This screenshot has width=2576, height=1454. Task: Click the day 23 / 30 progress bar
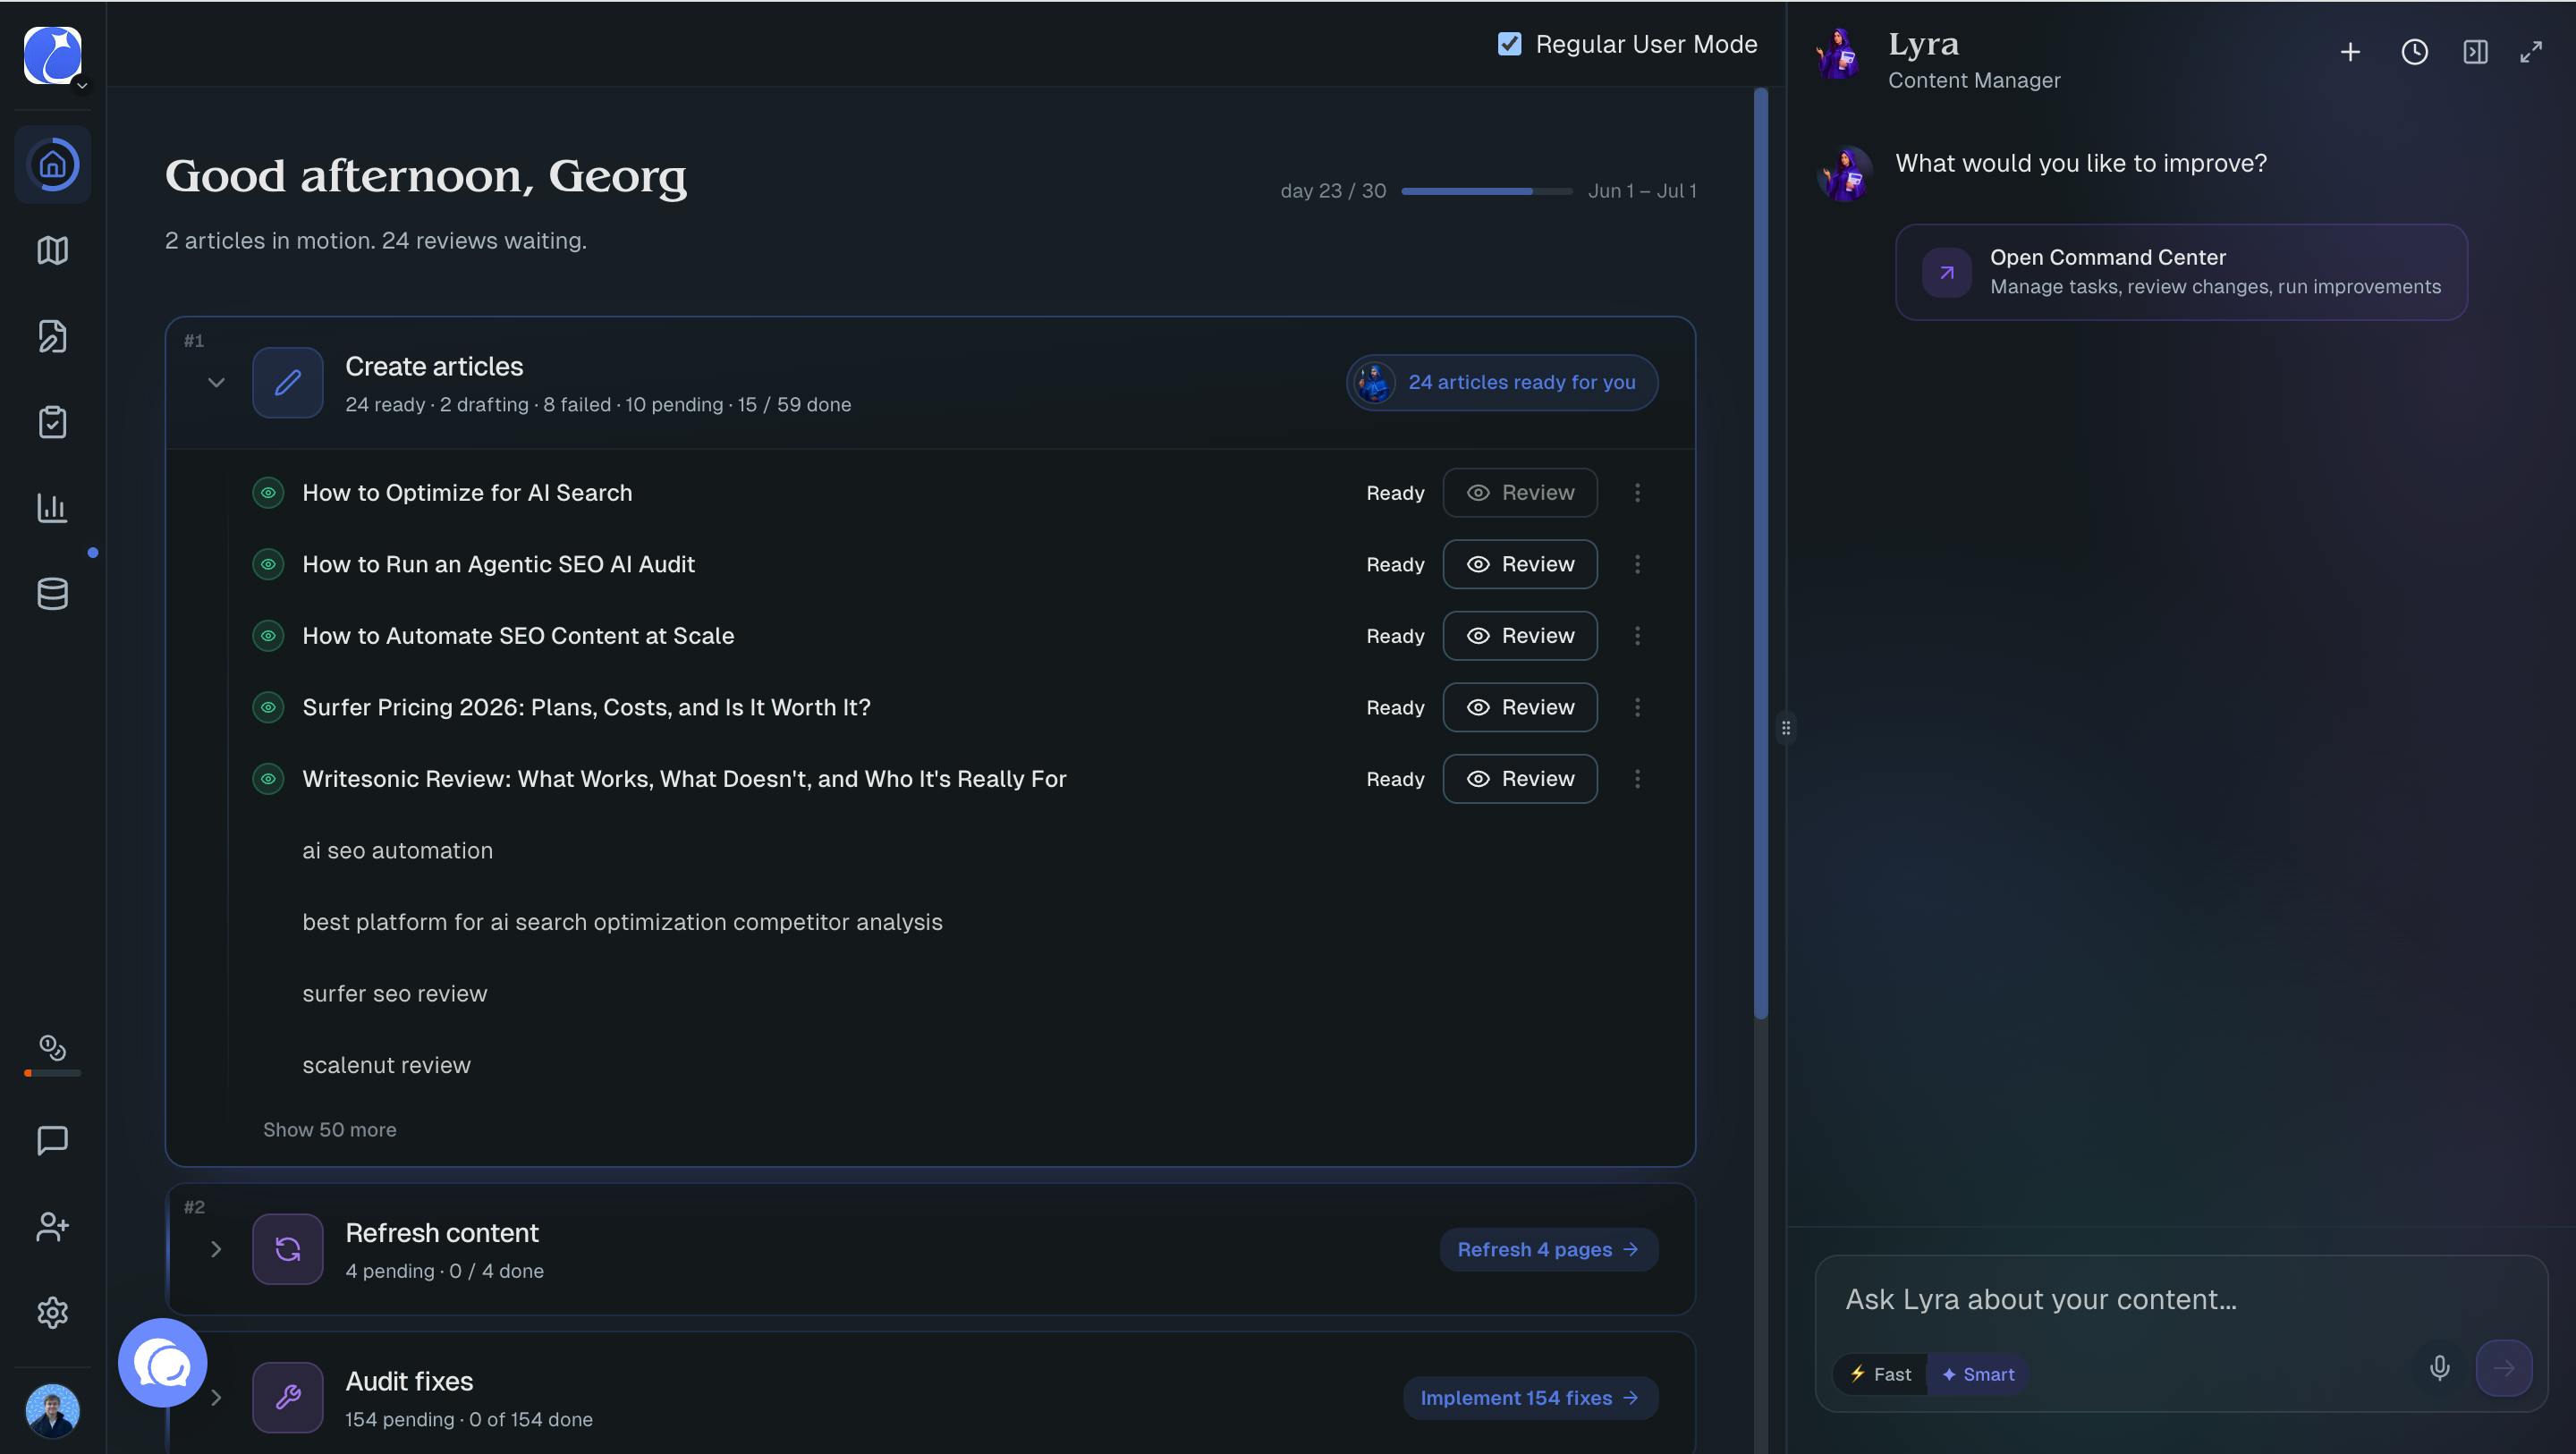pos(1487,191)
